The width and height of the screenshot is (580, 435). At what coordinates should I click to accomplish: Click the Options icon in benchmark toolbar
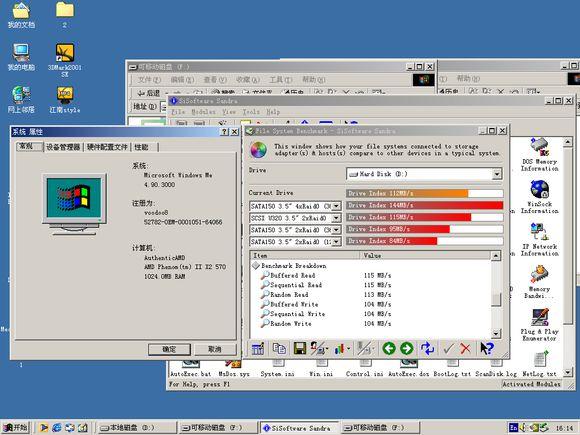(x=258, y=348)
